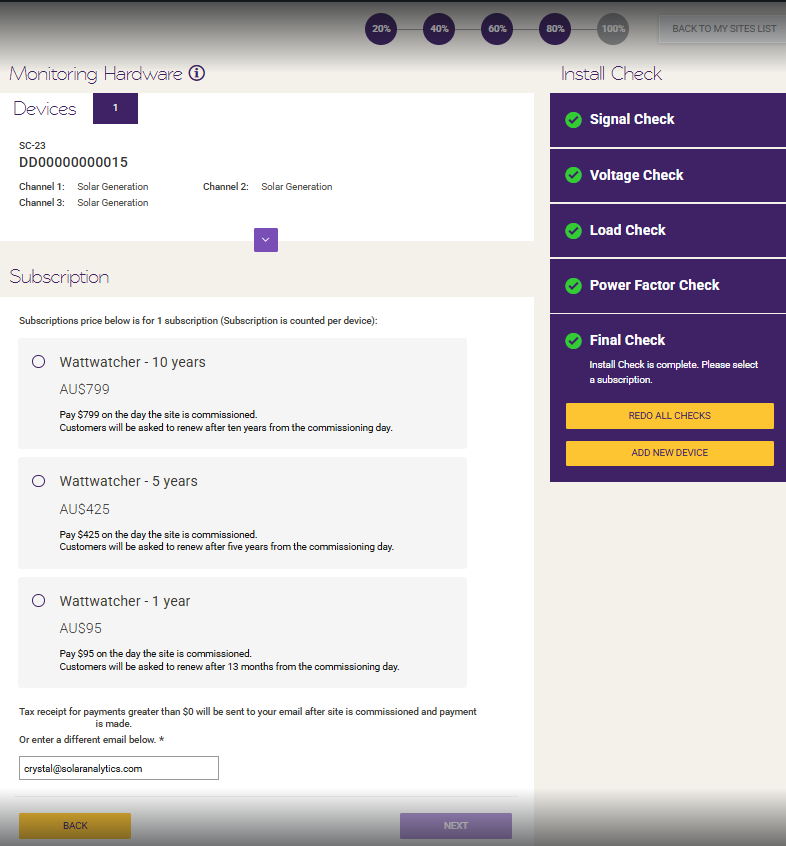Select the Wattwatcher 10 years subscription radio
The width and height of the screenshot is (786, 846).
[38, 361]
